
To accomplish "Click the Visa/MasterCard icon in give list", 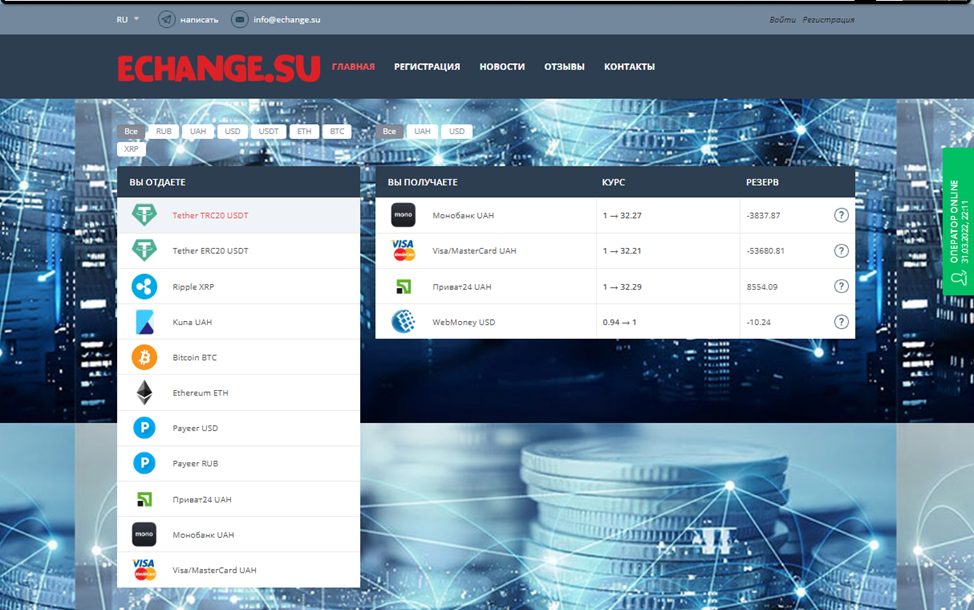I will tap(144, 570).
